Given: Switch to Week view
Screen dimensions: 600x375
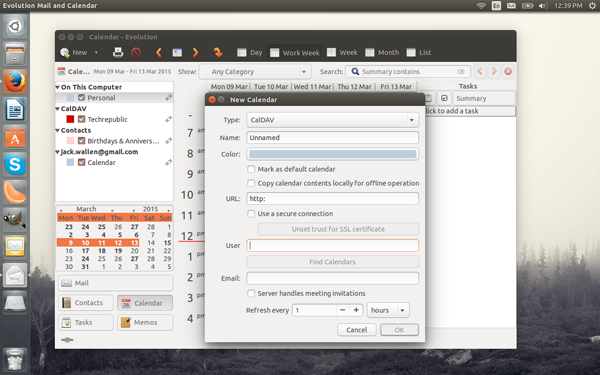Looking at the screenshot, I should click(342, 52).
